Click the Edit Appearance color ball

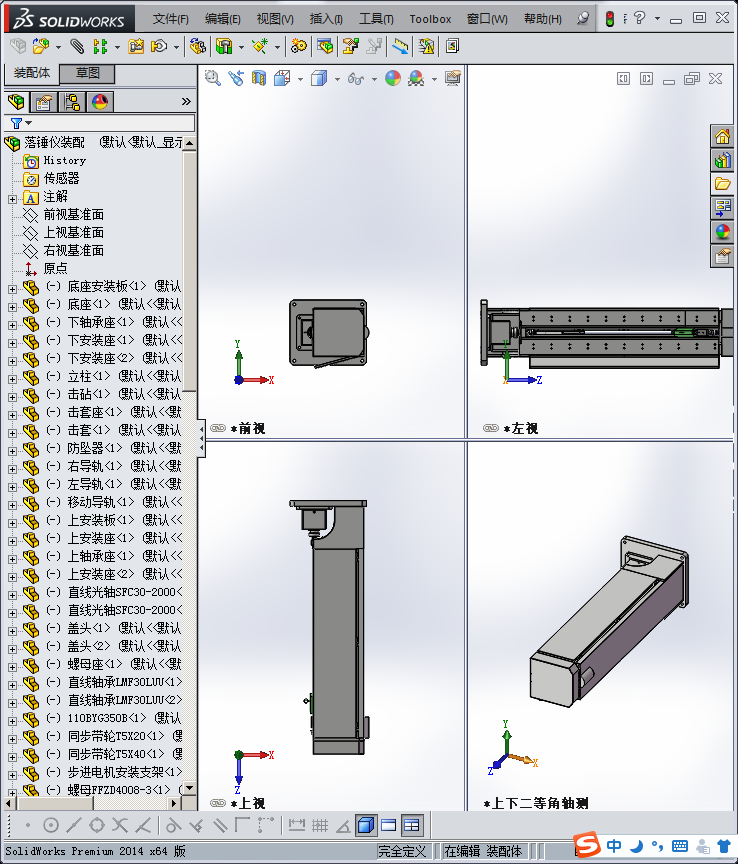coord(393,78)
